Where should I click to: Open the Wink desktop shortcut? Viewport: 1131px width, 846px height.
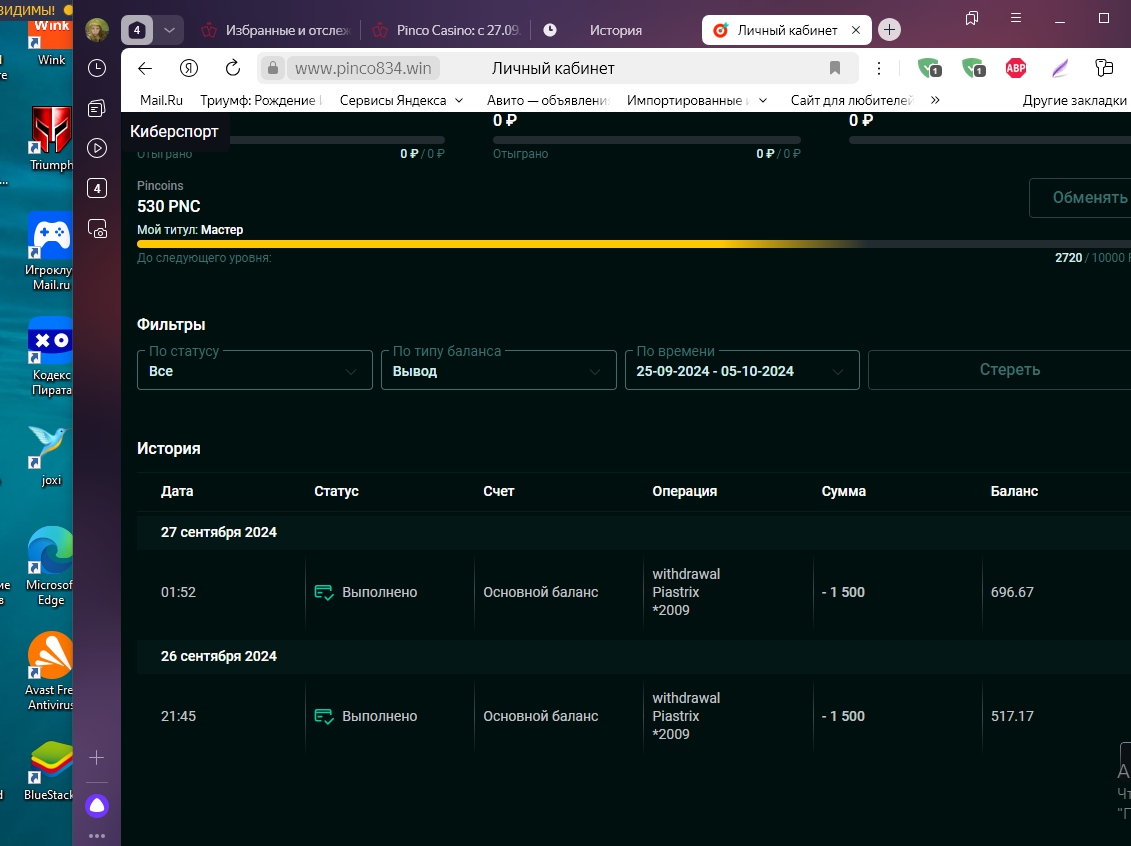51,45
